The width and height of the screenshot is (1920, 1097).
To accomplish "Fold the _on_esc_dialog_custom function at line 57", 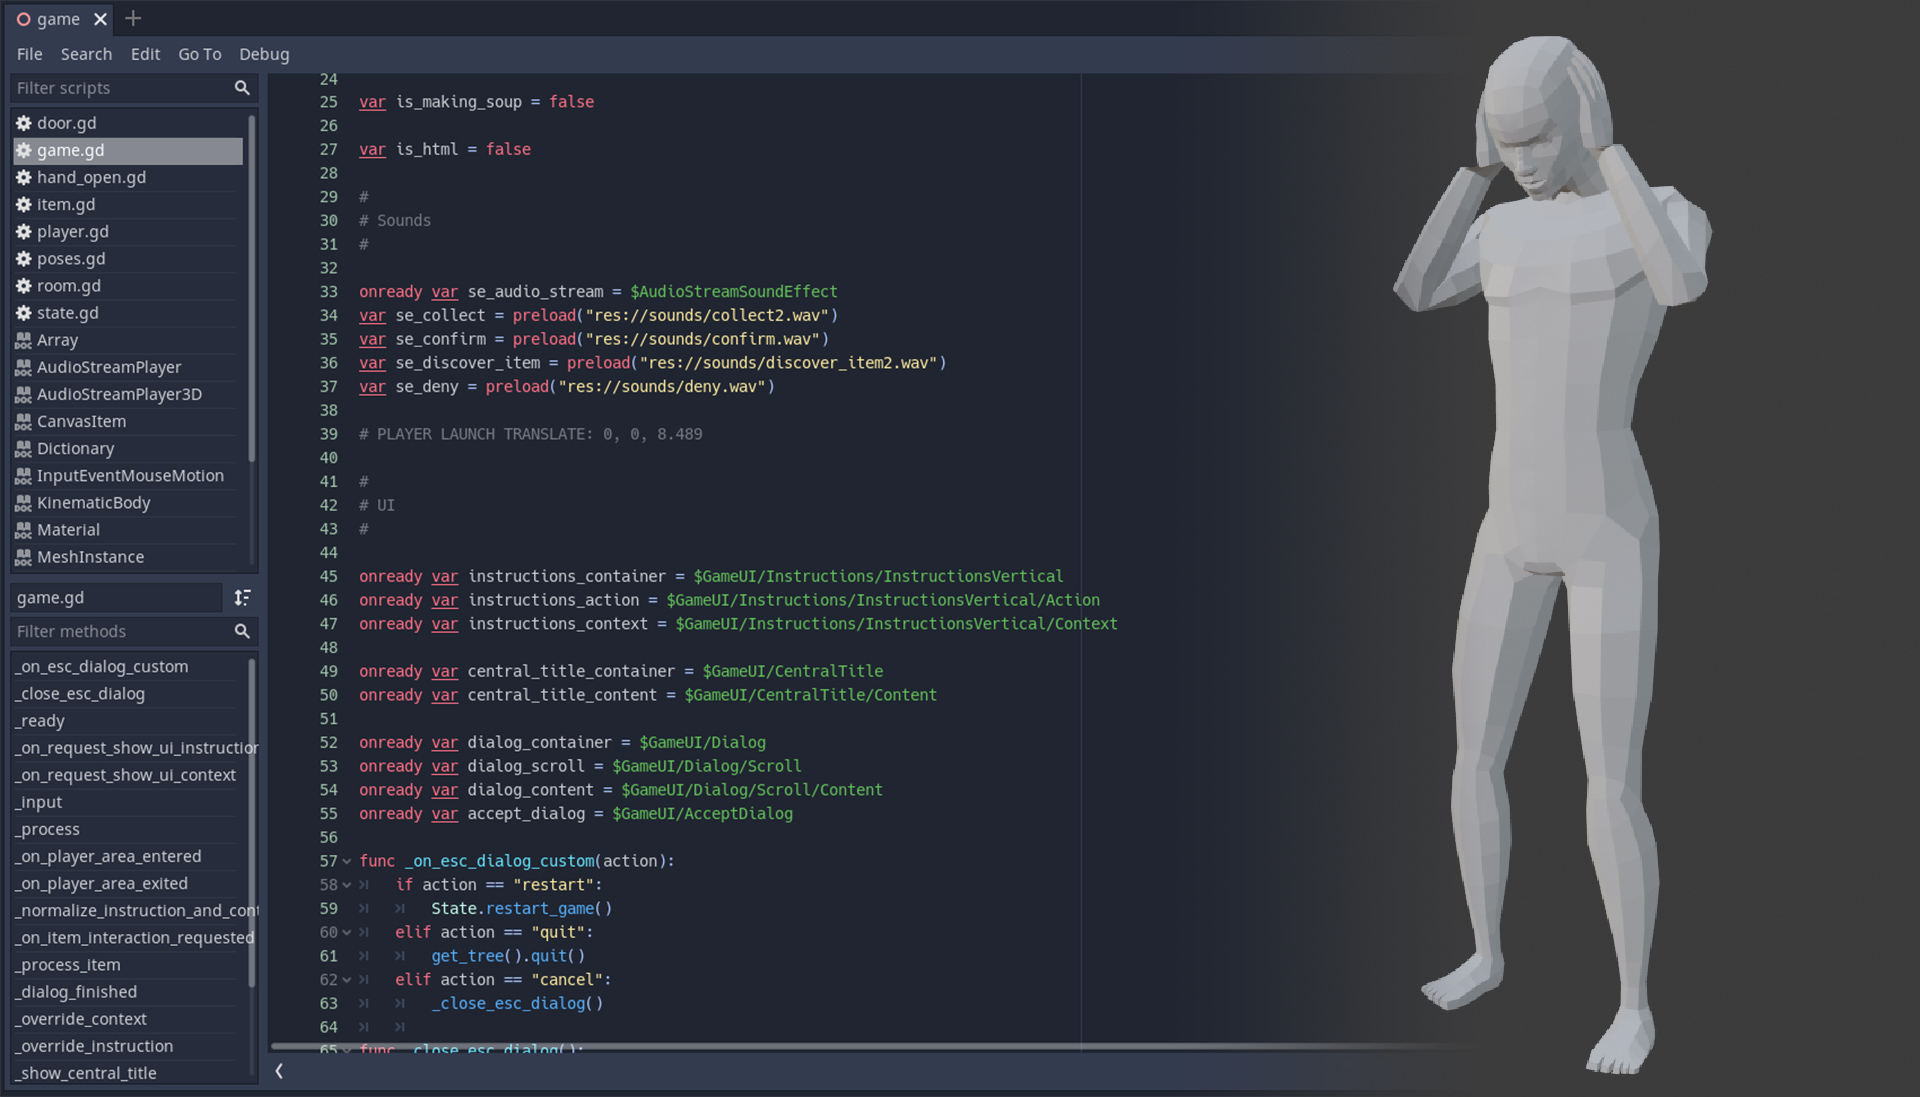I will coord(347,861).
